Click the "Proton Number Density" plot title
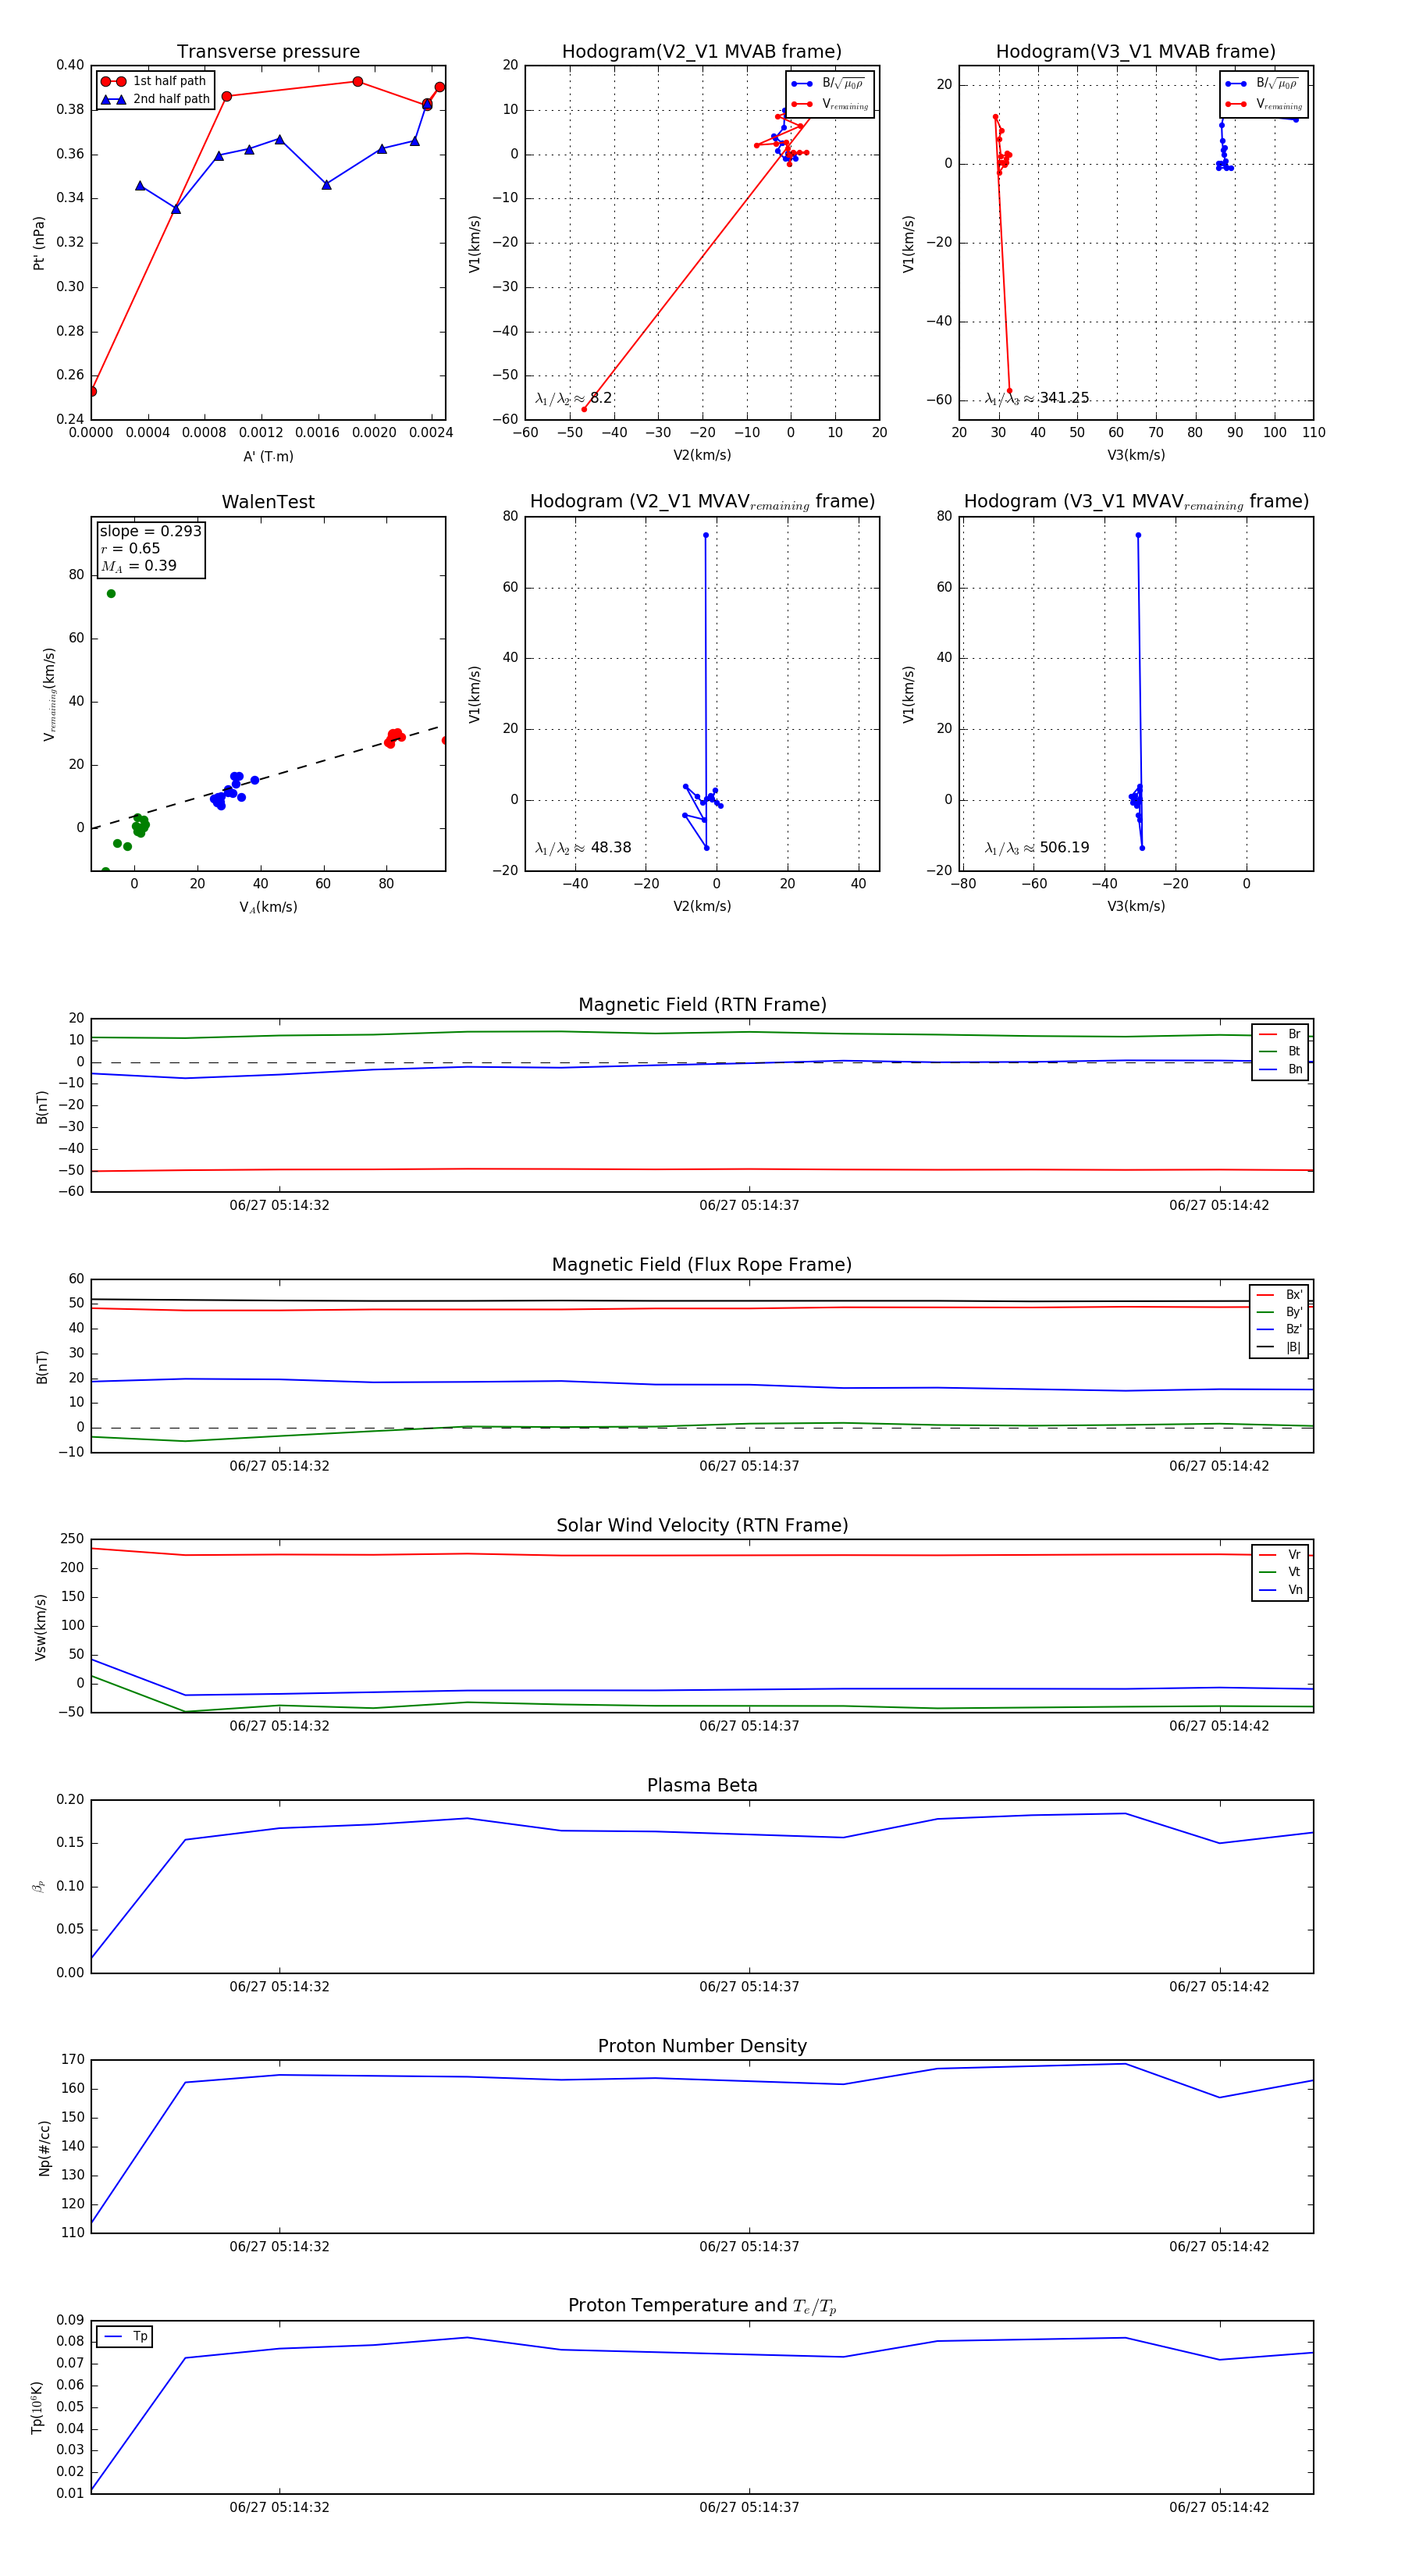The image size is (1405, 2576). click(x=702, y=2046)
